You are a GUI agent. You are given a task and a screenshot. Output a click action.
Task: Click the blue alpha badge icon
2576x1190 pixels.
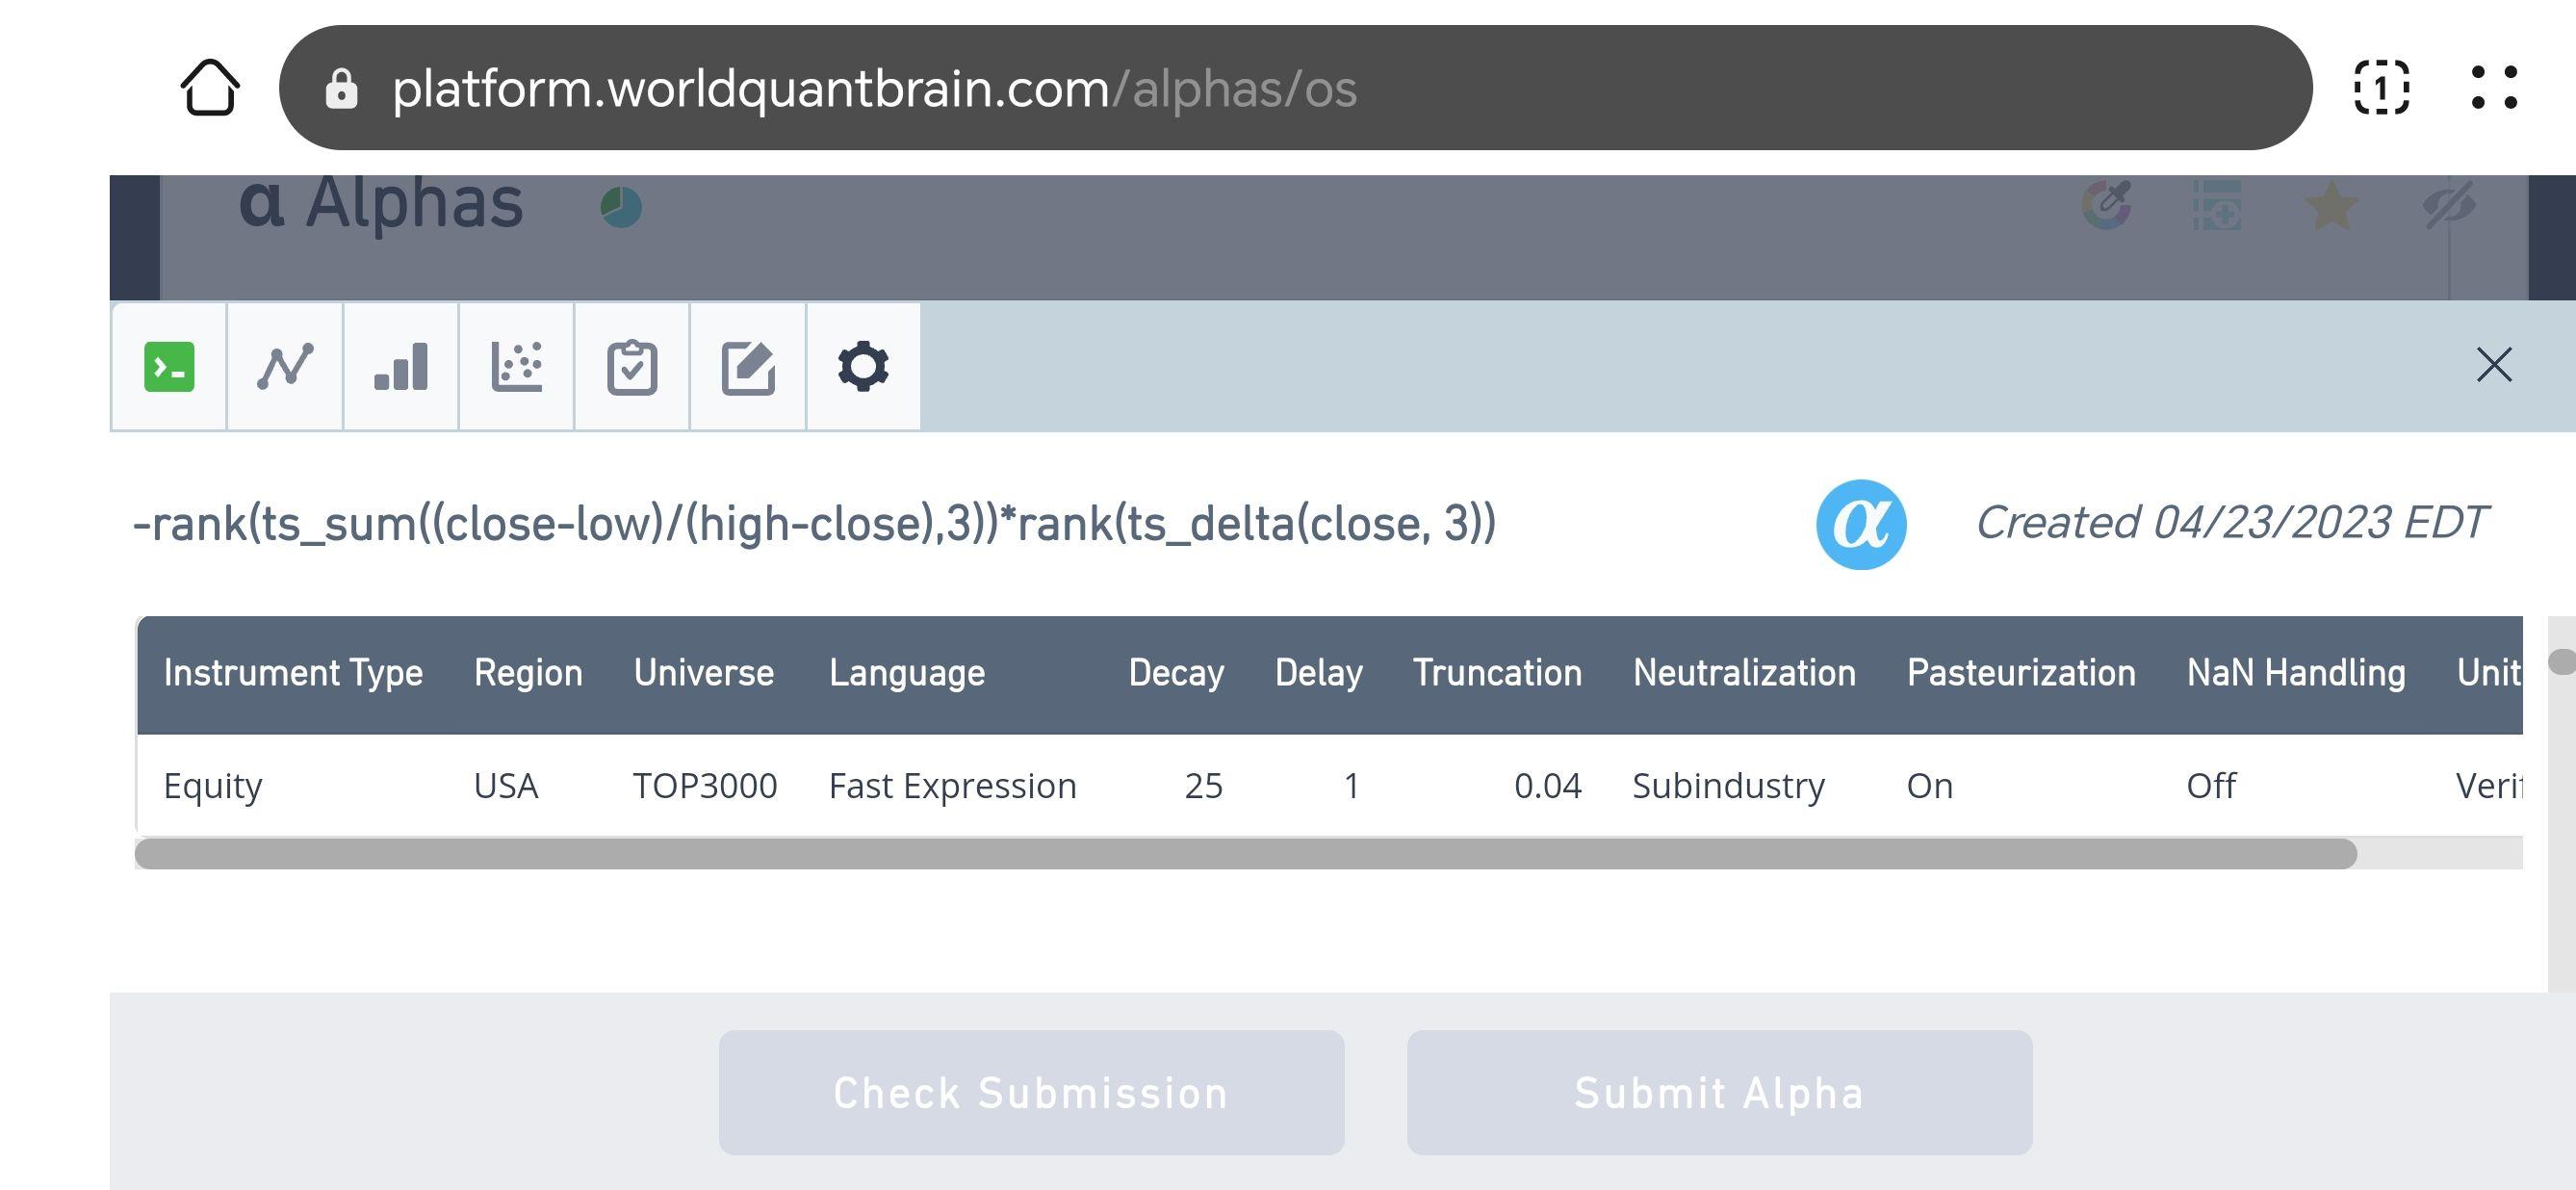pos(1861,524)
